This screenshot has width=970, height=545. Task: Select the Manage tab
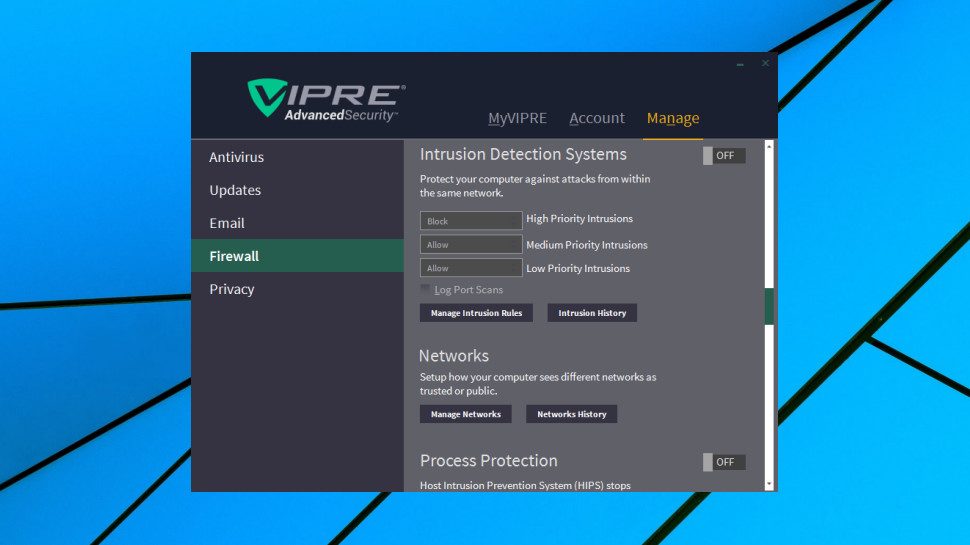(673, 118)
